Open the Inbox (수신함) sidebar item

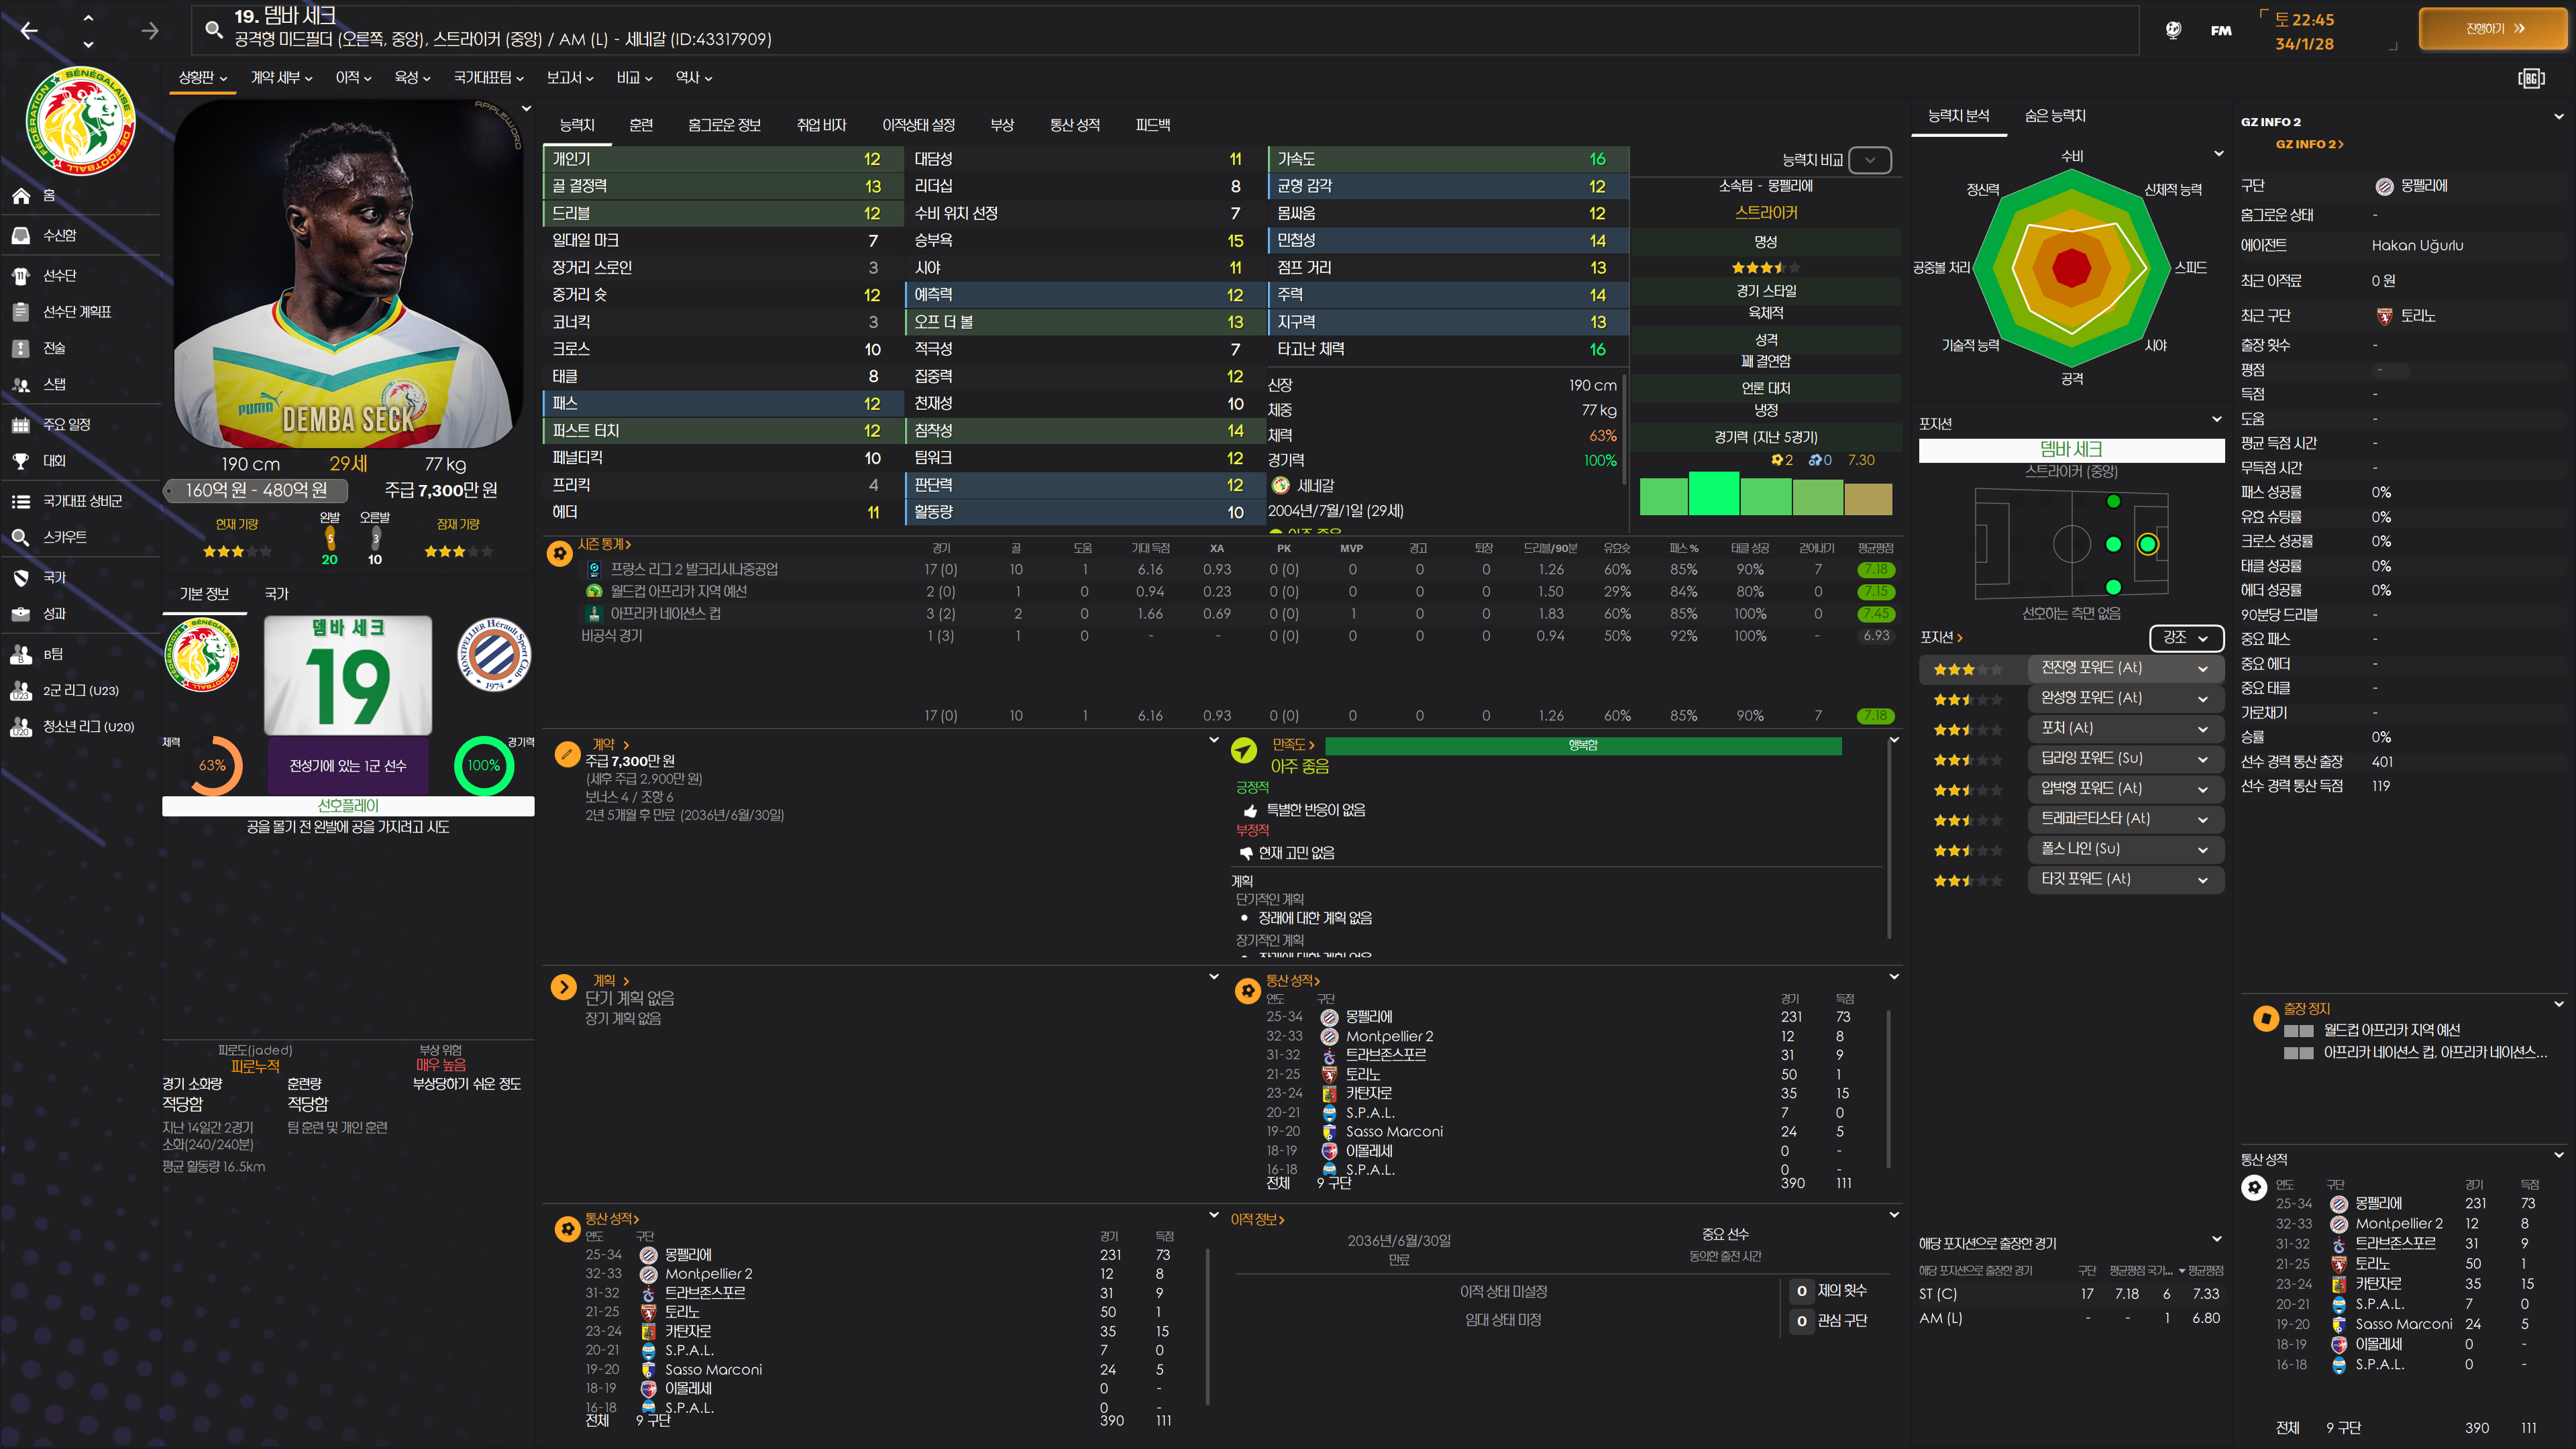[x=59, y=235]
